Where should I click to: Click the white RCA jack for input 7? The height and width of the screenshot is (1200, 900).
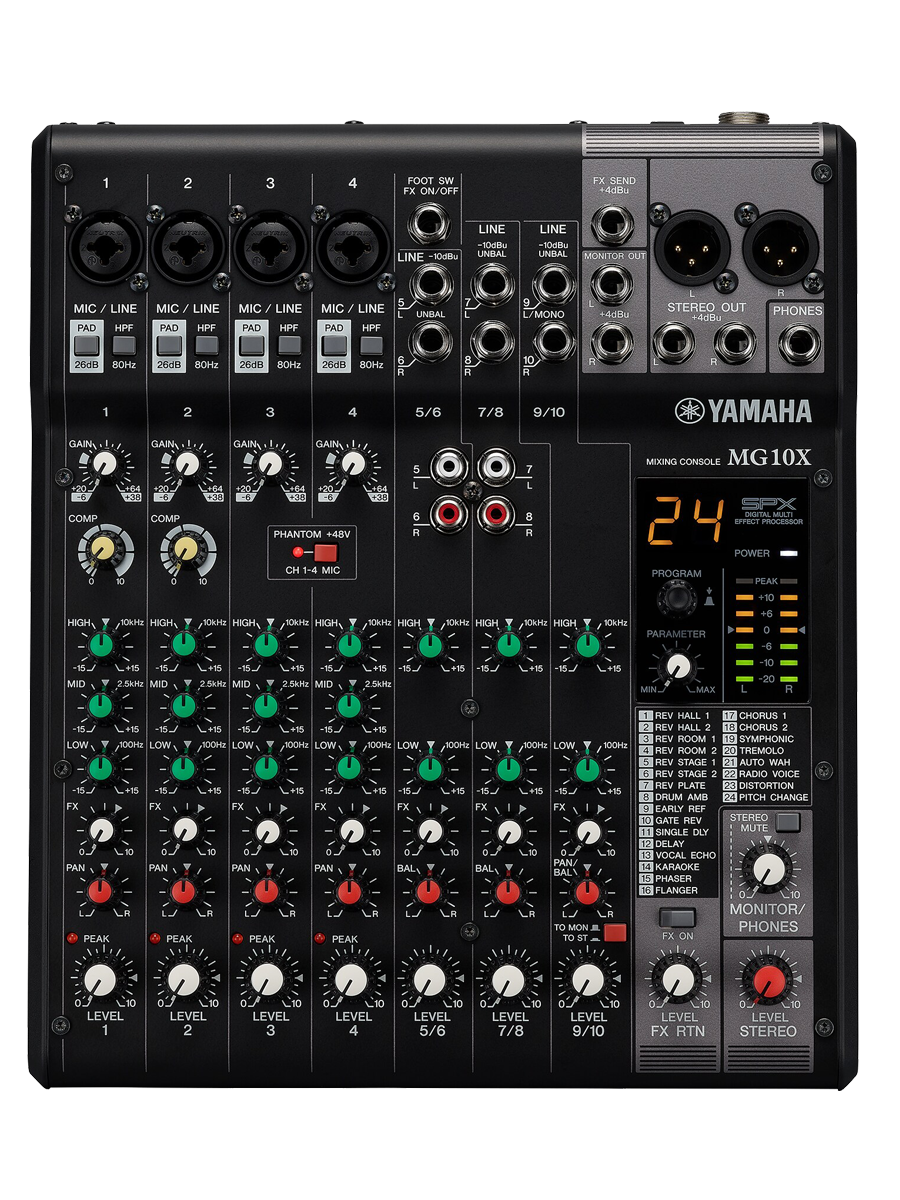coord(496,469)
